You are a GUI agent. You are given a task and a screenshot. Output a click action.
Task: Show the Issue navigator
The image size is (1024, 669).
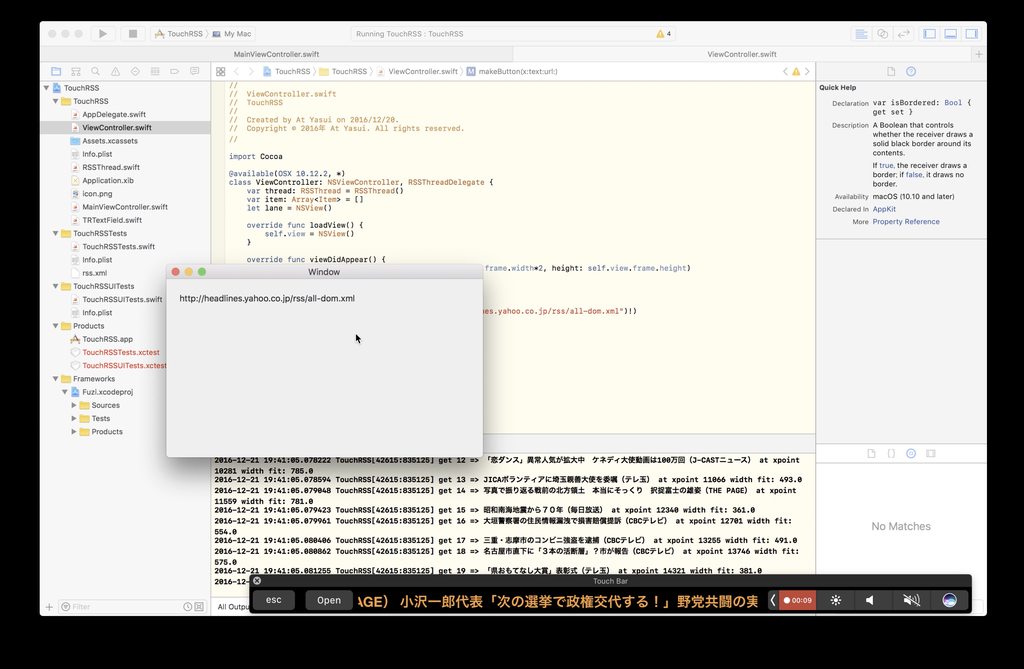point(116,71)
